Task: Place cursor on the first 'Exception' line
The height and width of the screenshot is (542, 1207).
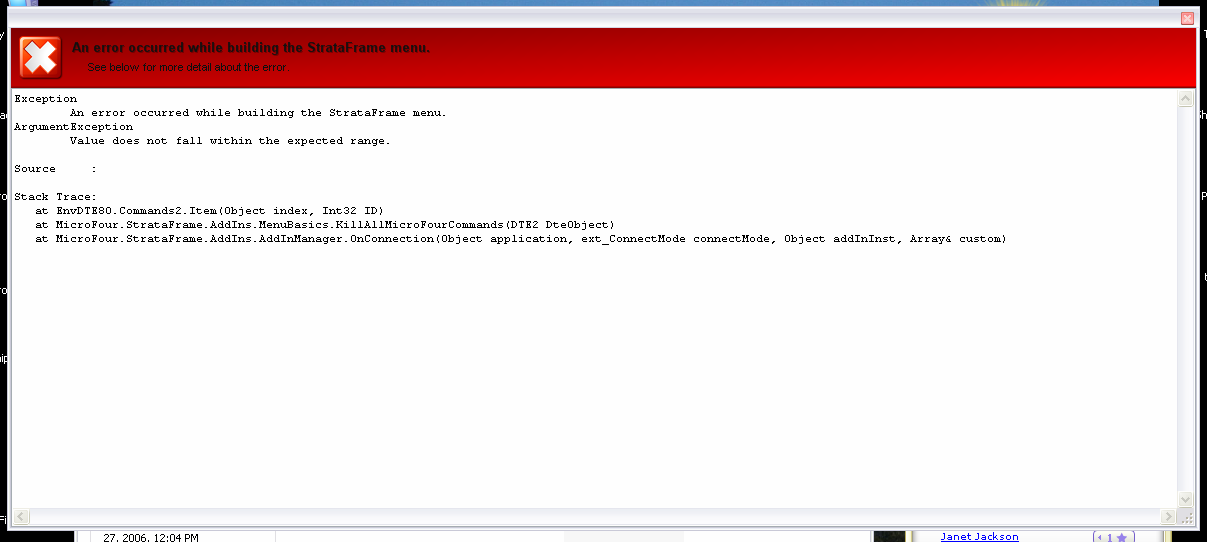Action: (x=46, y=99)
